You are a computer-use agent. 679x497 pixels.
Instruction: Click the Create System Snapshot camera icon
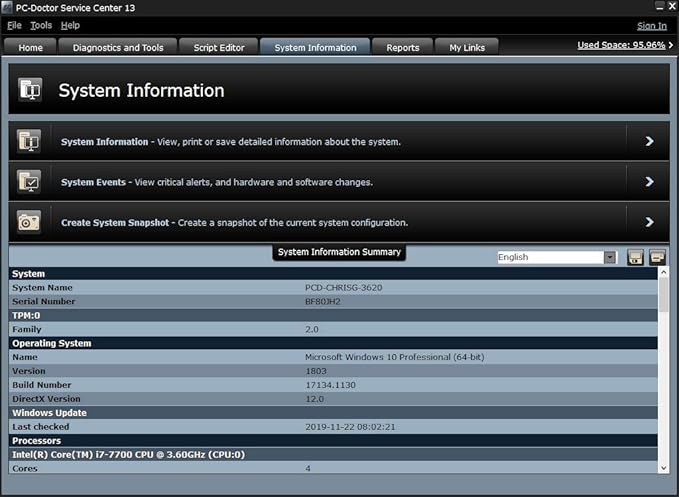pyautogui.click(x=29, y=222)
